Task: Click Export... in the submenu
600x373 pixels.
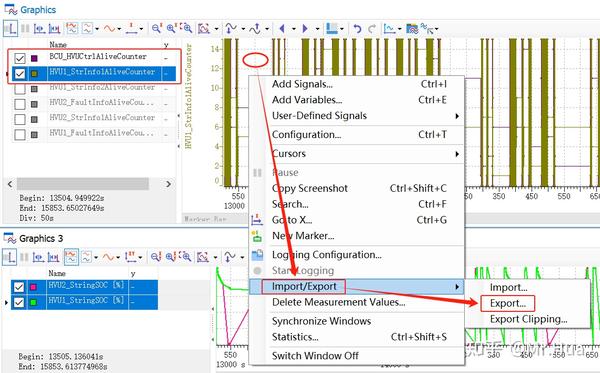Action: coord(508,303)
